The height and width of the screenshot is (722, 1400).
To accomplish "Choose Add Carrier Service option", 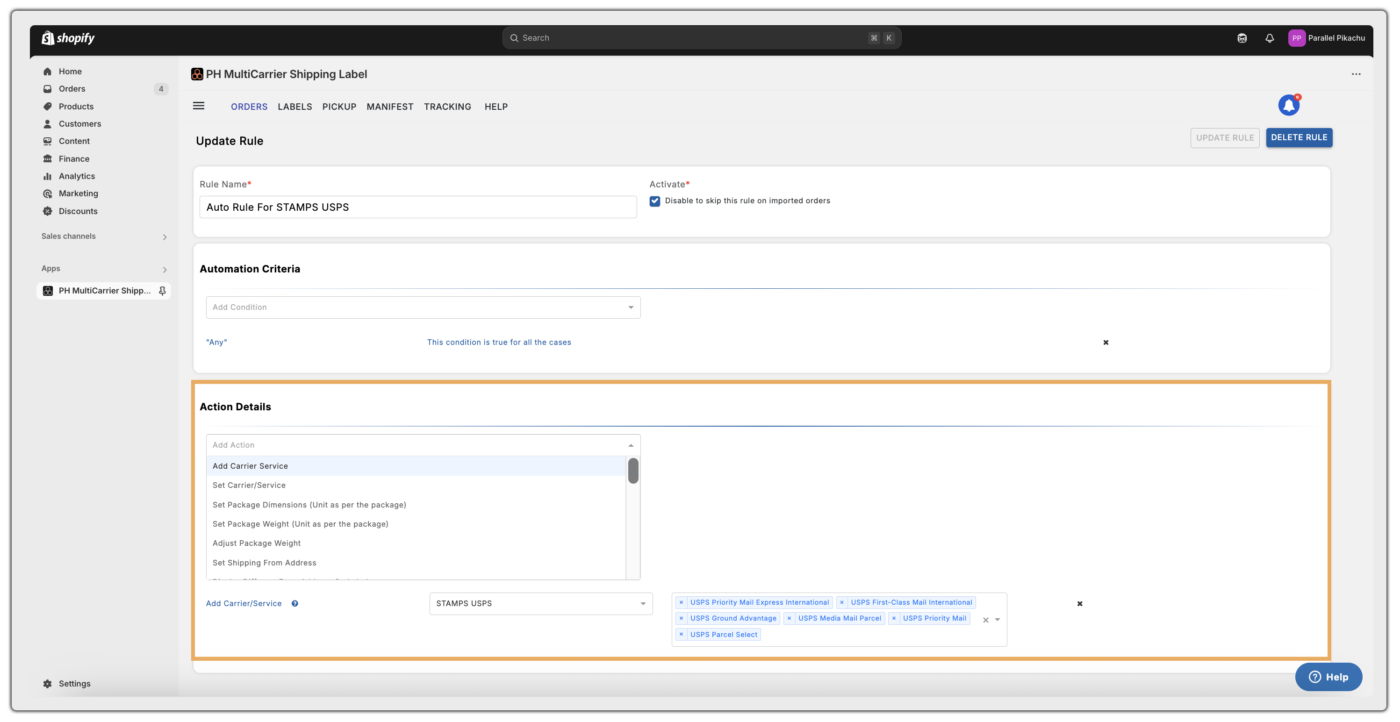I will [416, 466].
